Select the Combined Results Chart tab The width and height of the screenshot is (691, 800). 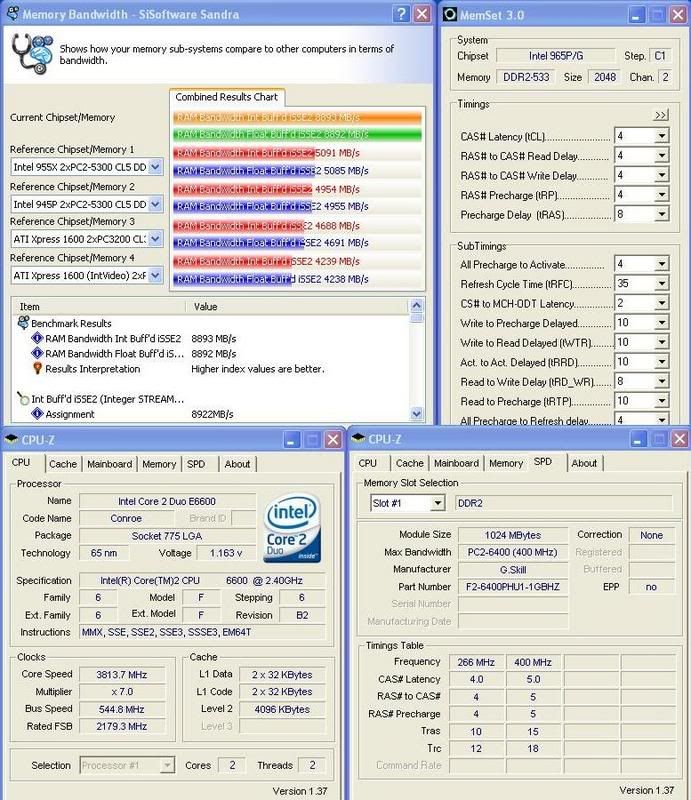227,96
